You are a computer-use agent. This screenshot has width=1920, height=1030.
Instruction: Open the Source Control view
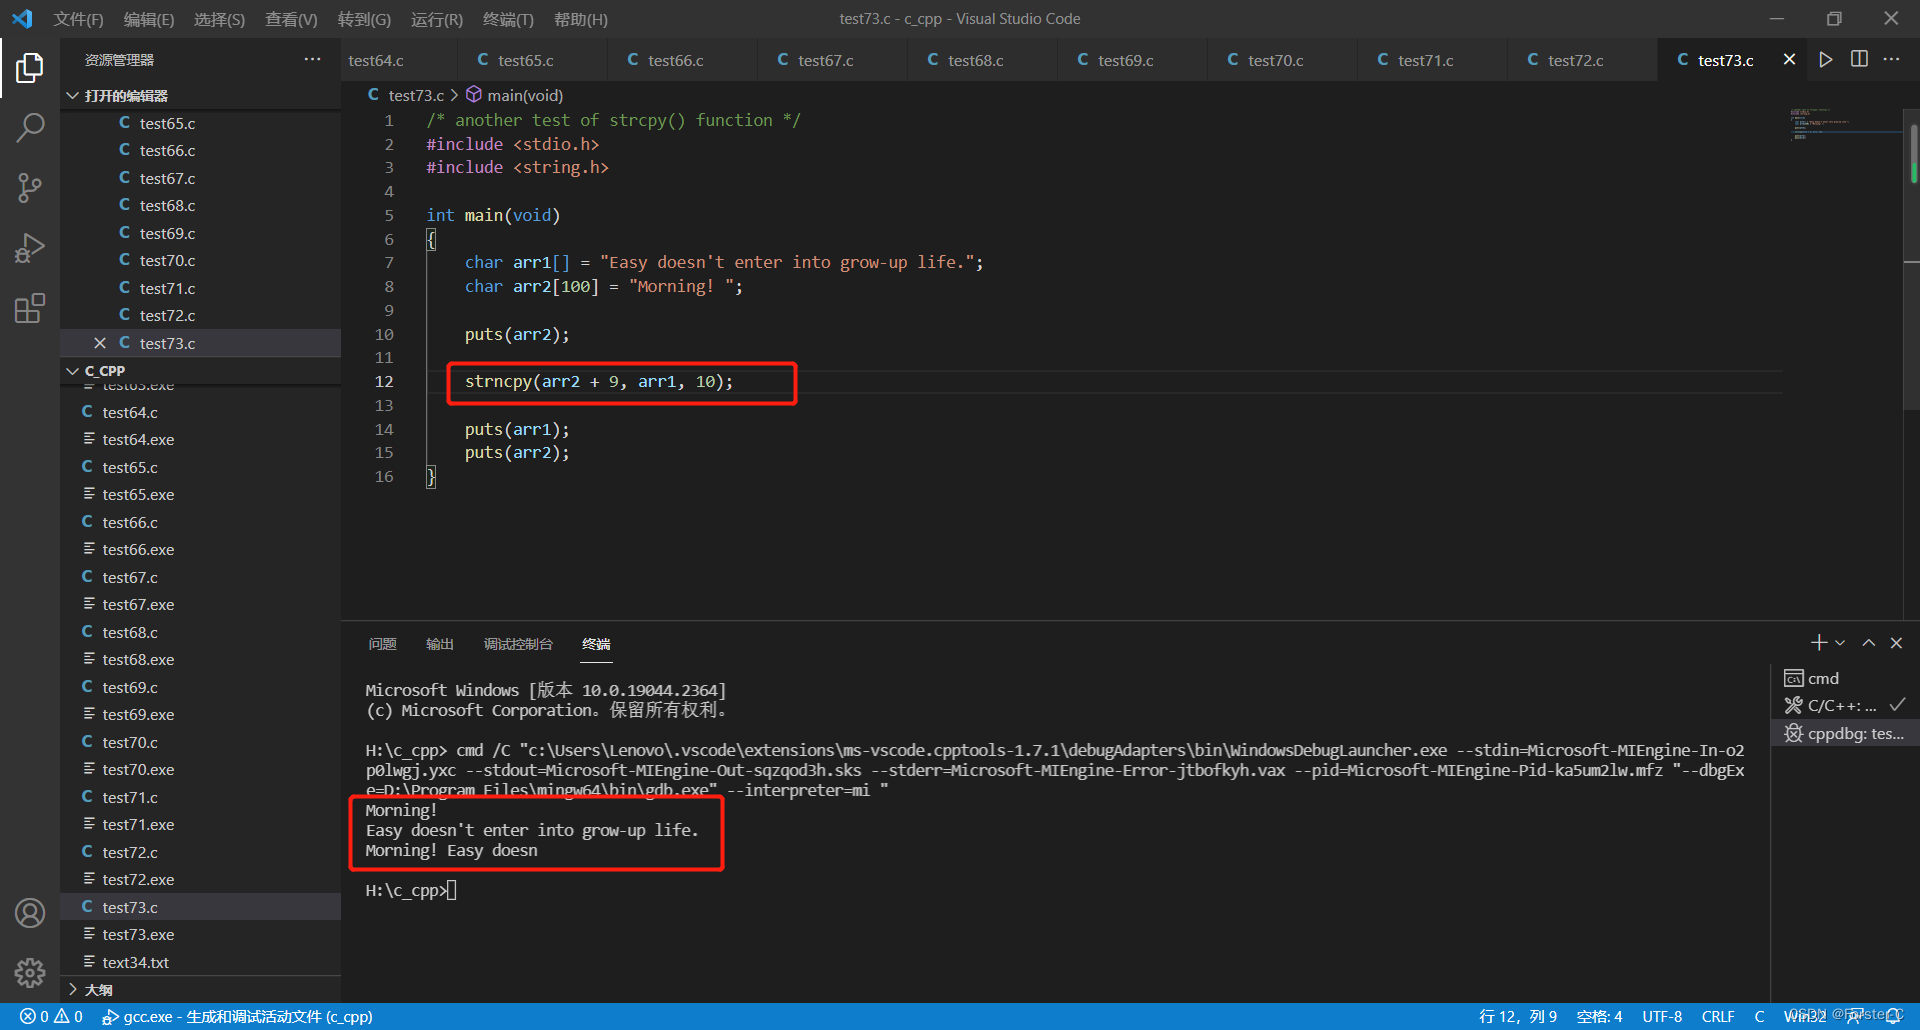(x=30, y=187)
